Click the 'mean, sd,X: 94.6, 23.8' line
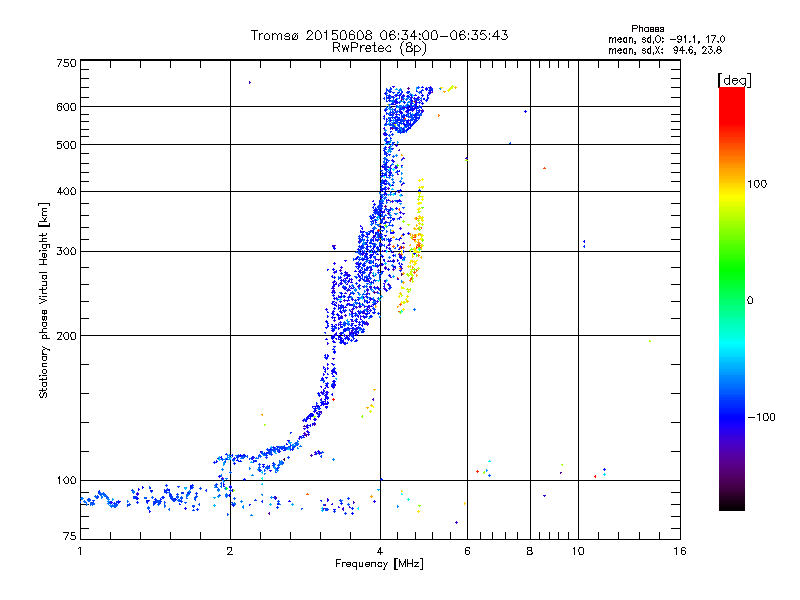This screenshot has height=600, width=800. [x=665, y=50]
